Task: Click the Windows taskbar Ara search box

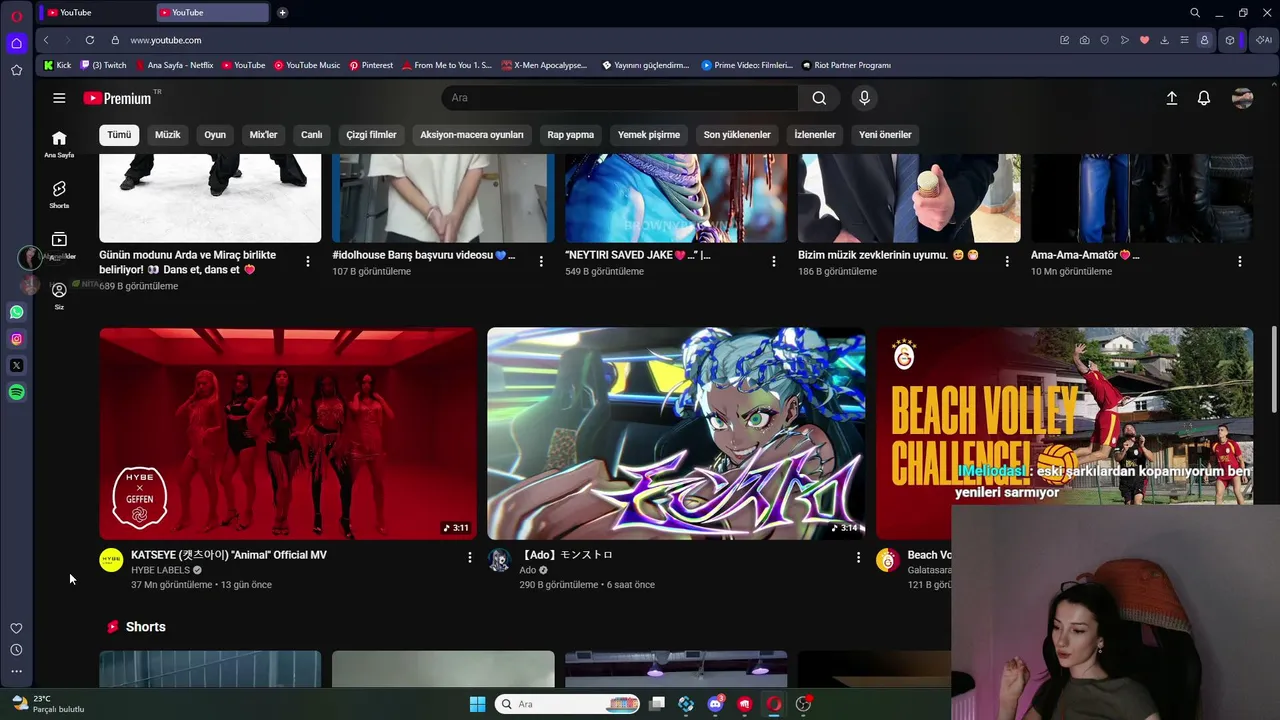Action: (568, 704)
